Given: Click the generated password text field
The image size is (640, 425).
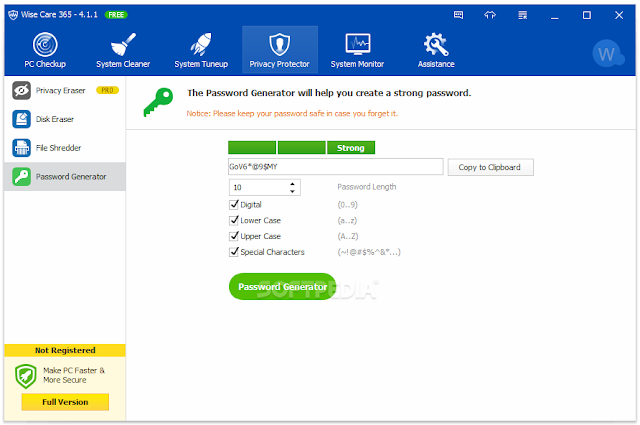Looking at the screenshot, I should (x=336, y=167).
